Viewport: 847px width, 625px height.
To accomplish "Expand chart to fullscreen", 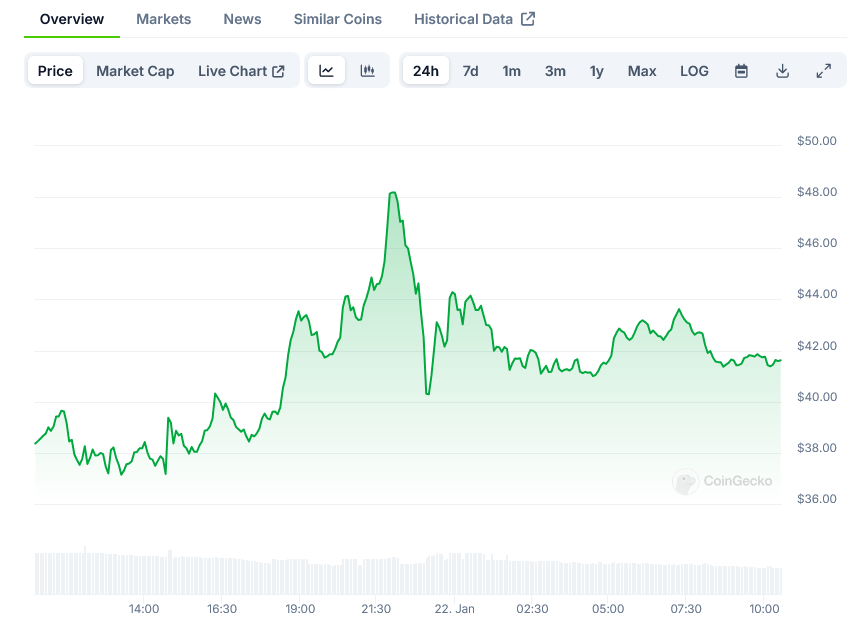I will (x=824, y=71).
